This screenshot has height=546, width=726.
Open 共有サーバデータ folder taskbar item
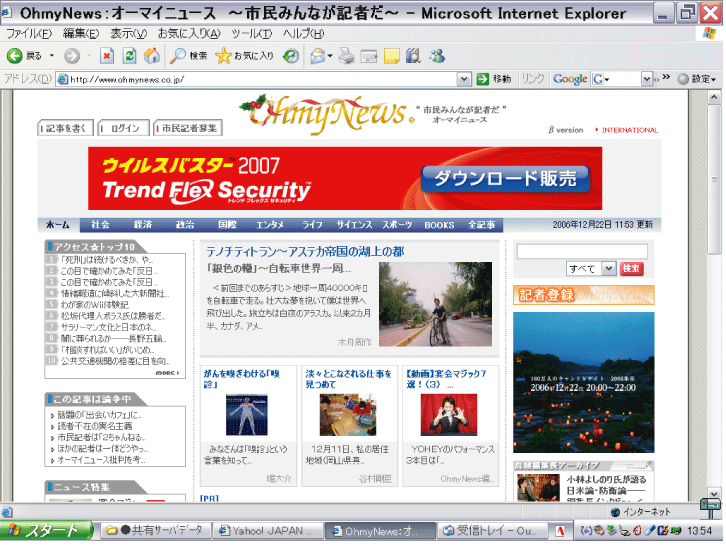pos(156,531)
